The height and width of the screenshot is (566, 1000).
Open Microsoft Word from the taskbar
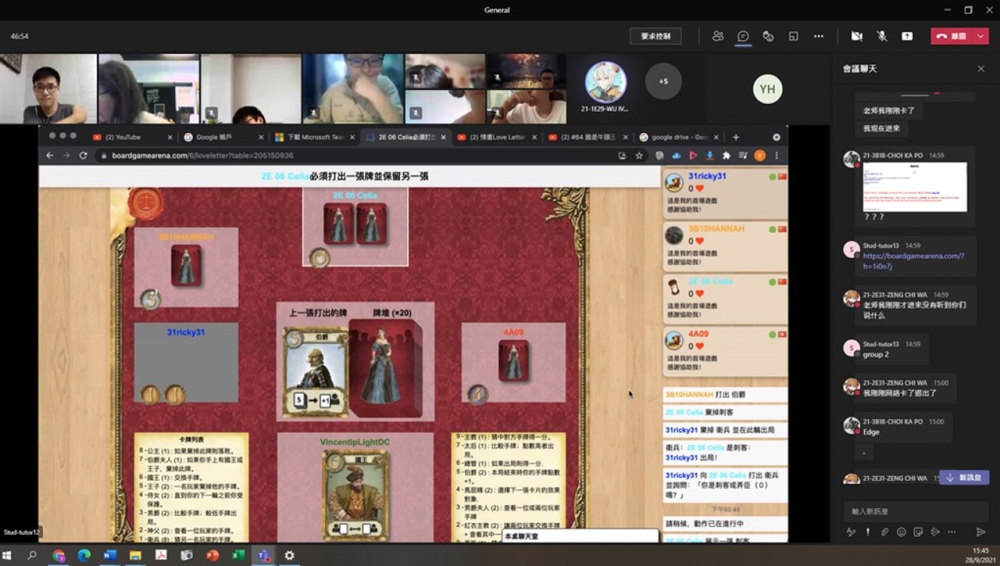pos(110,555)
